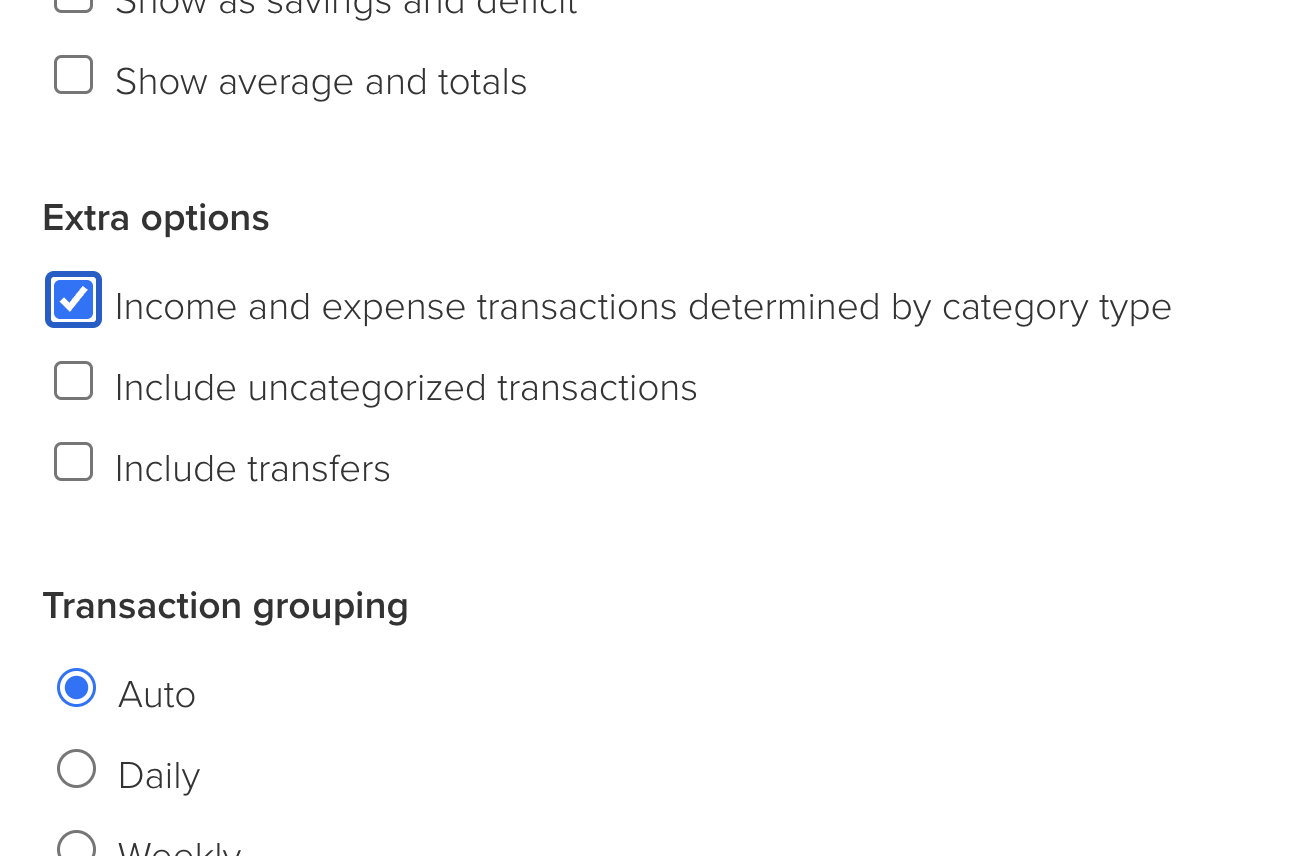
Task: Click the "Daily" option label text
Action: [159, 776]
